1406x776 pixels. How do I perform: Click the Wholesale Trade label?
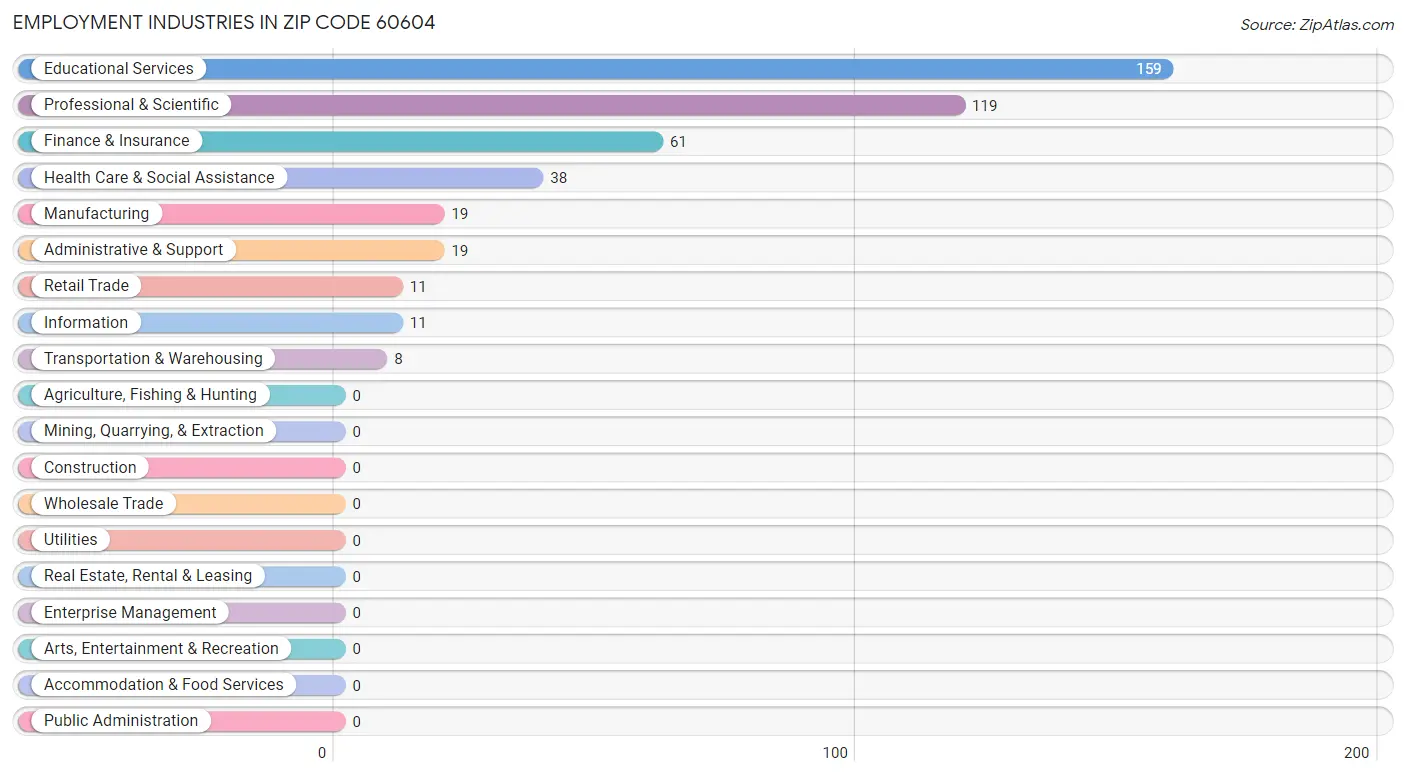point(103,504)
